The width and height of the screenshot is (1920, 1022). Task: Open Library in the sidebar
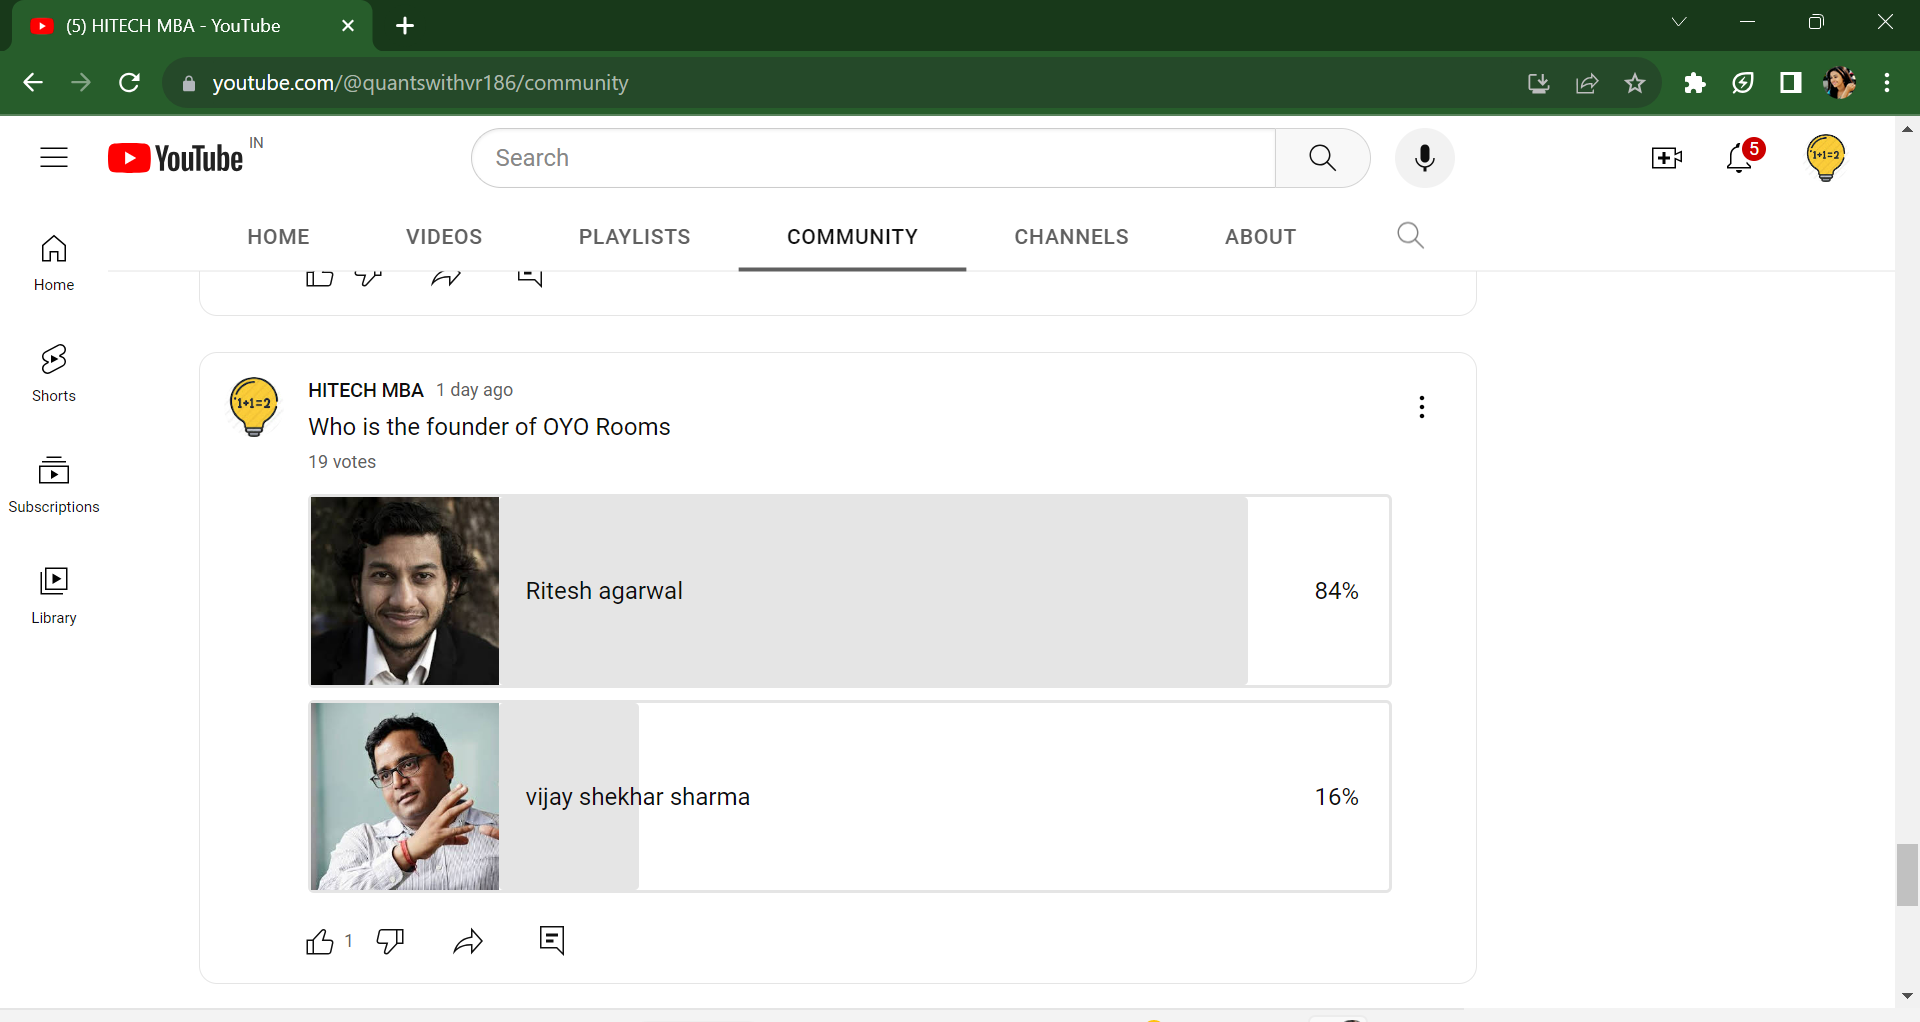(54, 596)
